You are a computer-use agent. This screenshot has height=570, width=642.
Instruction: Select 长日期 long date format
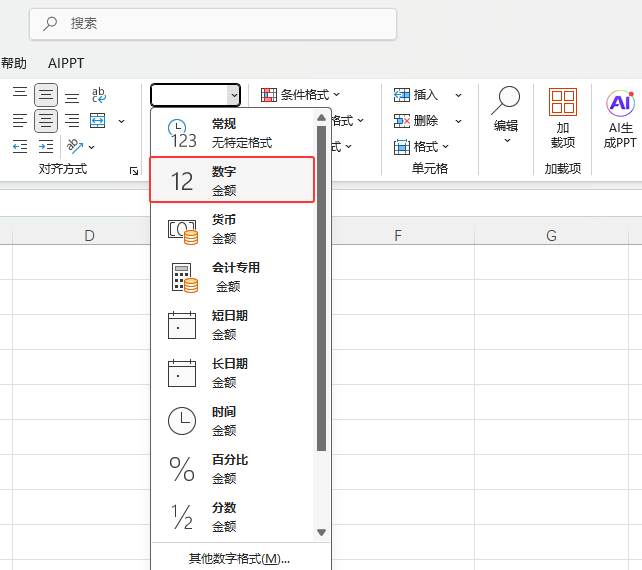(x=232, y=373)
